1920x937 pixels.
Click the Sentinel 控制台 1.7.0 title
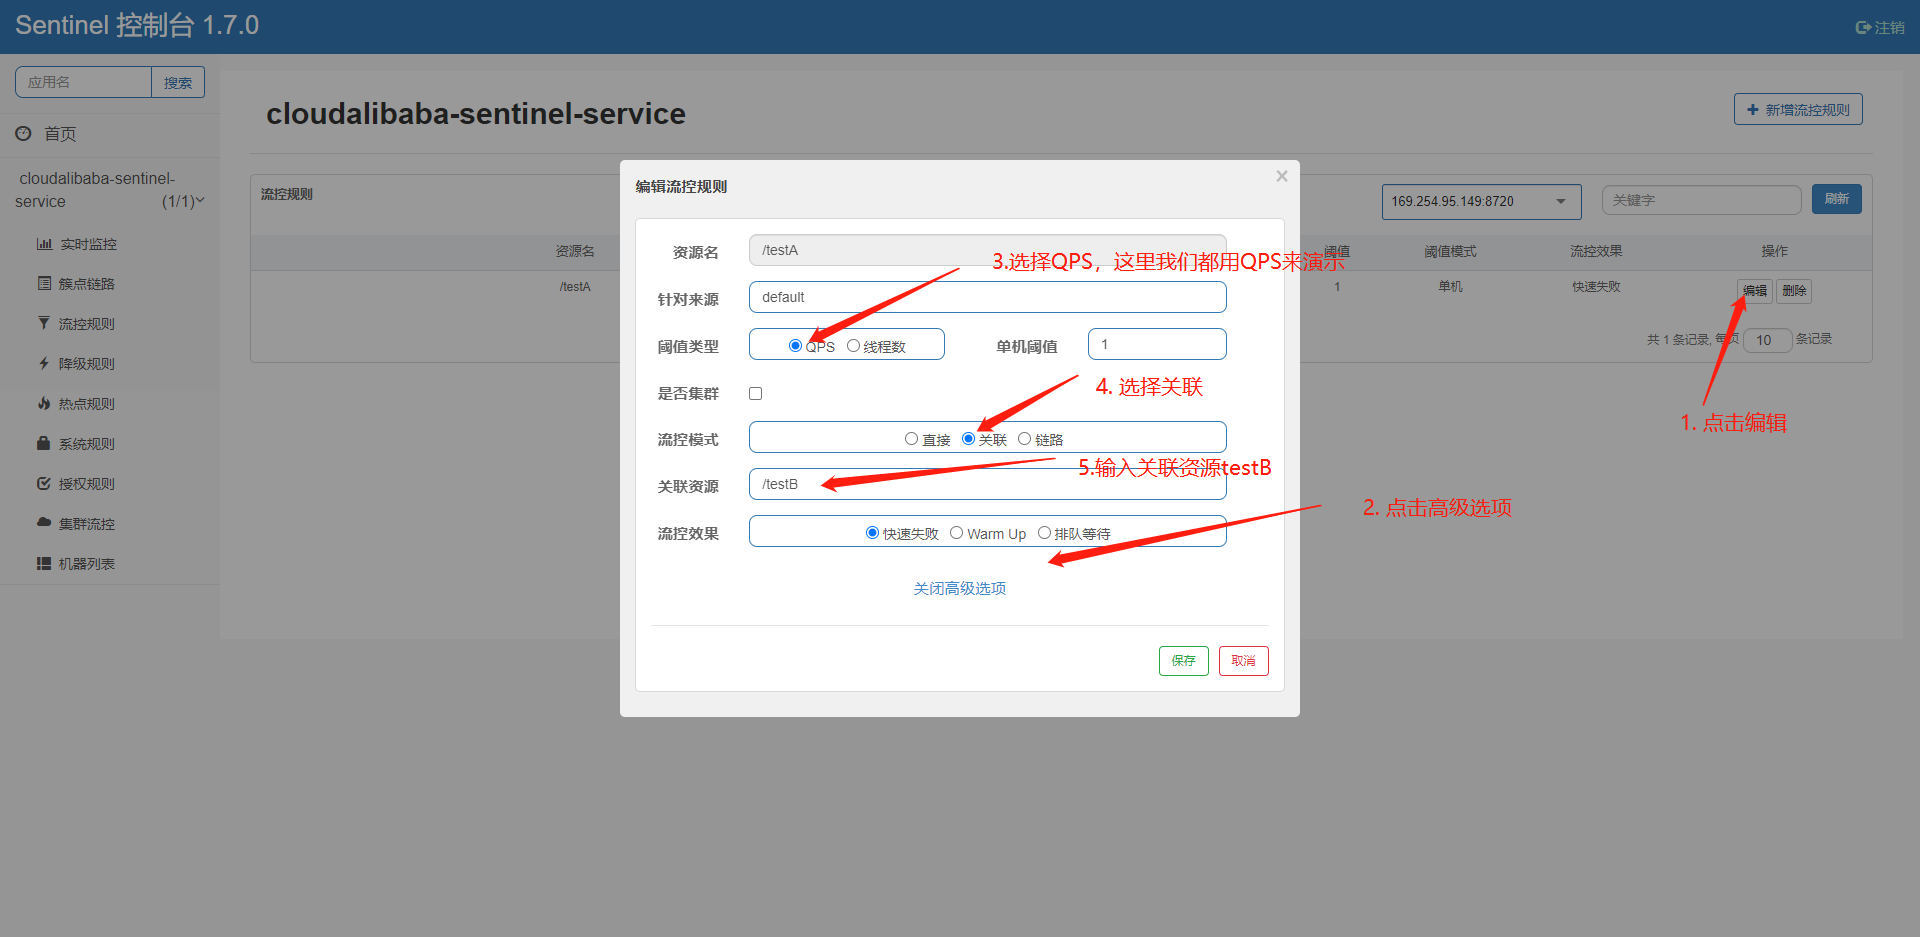(137, 25)
